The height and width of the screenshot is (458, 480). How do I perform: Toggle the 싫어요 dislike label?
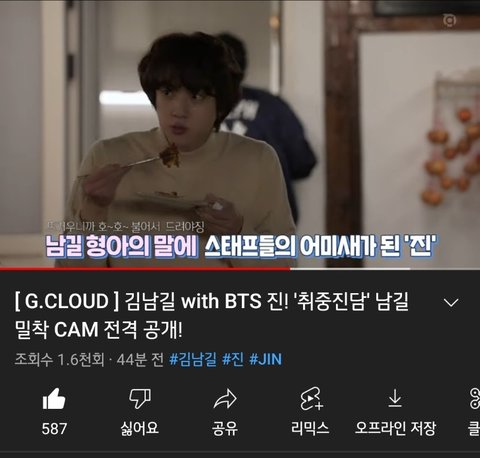pos(139,428)
